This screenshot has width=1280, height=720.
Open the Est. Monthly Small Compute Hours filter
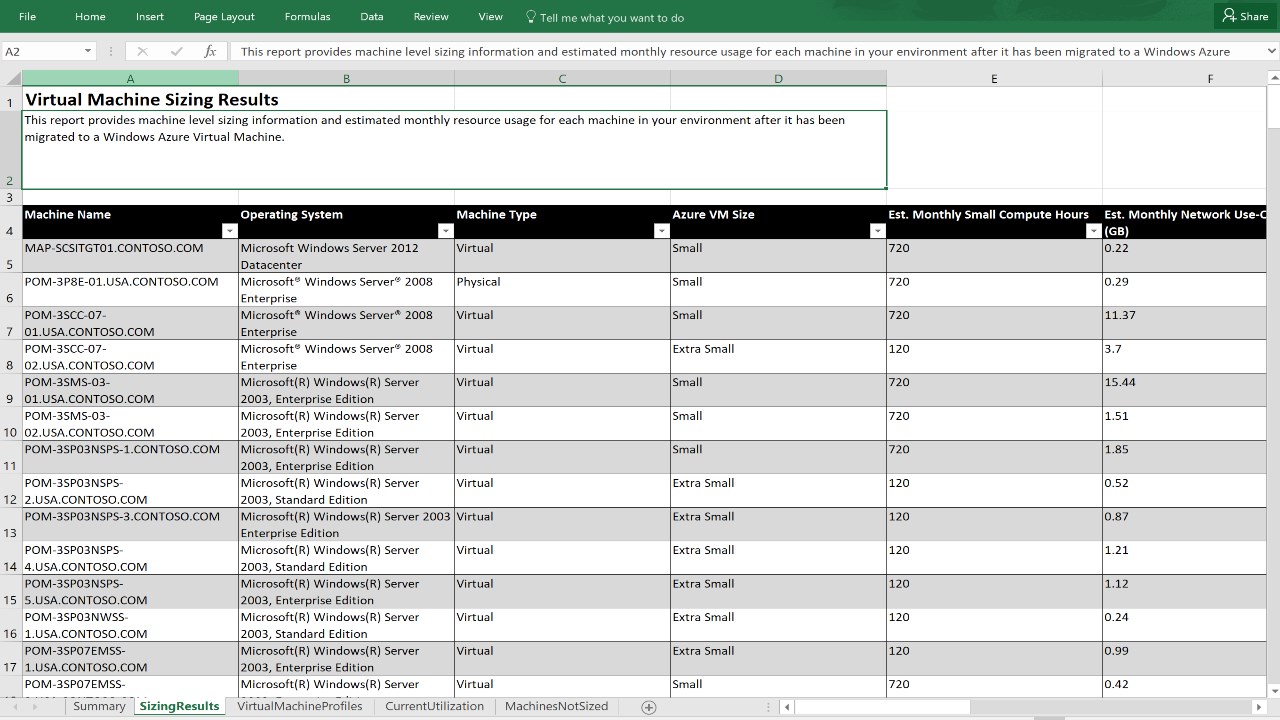1093,231
